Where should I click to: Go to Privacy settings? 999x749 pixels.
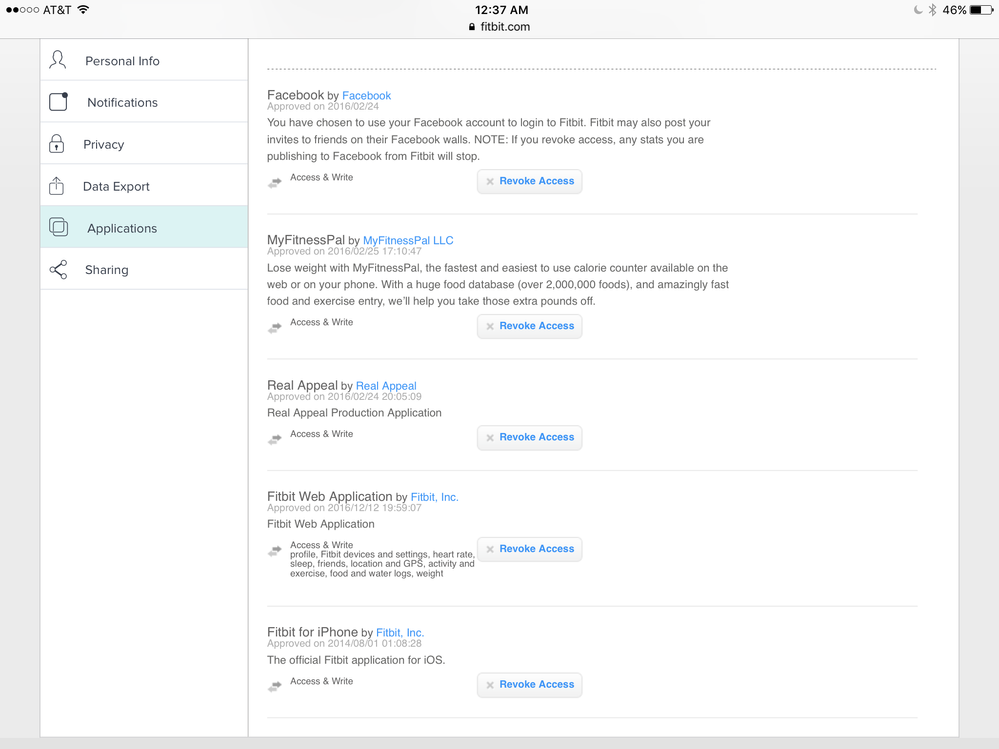pos(144,143)
